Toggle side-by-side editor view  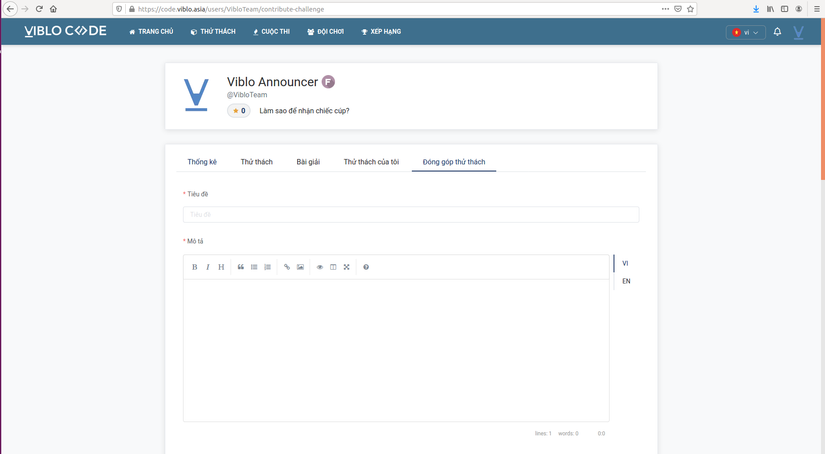tap(333, 267)
